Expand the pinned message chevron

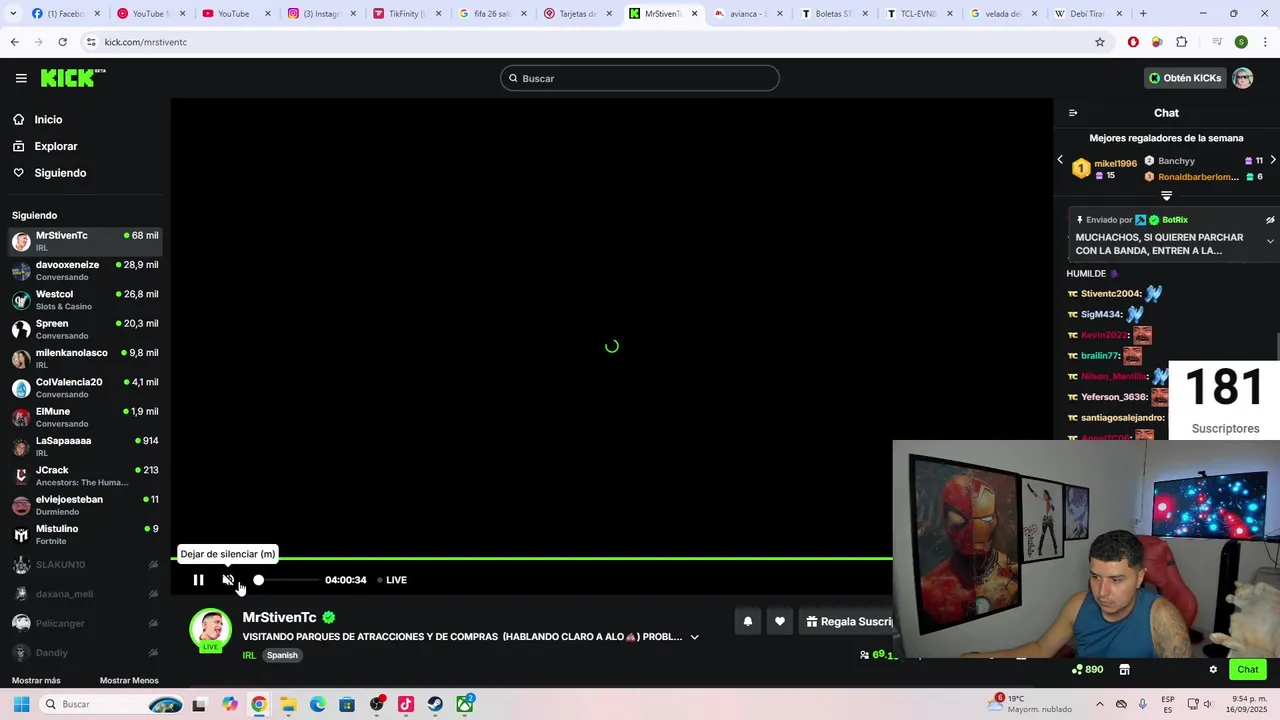point(1270,241)
